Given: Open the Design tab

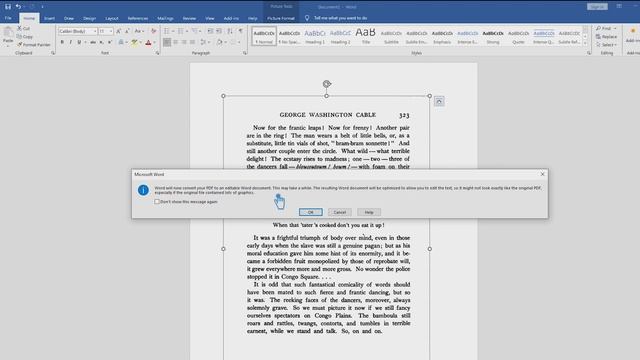Looking at the screenshot, I should pos(89,18).
